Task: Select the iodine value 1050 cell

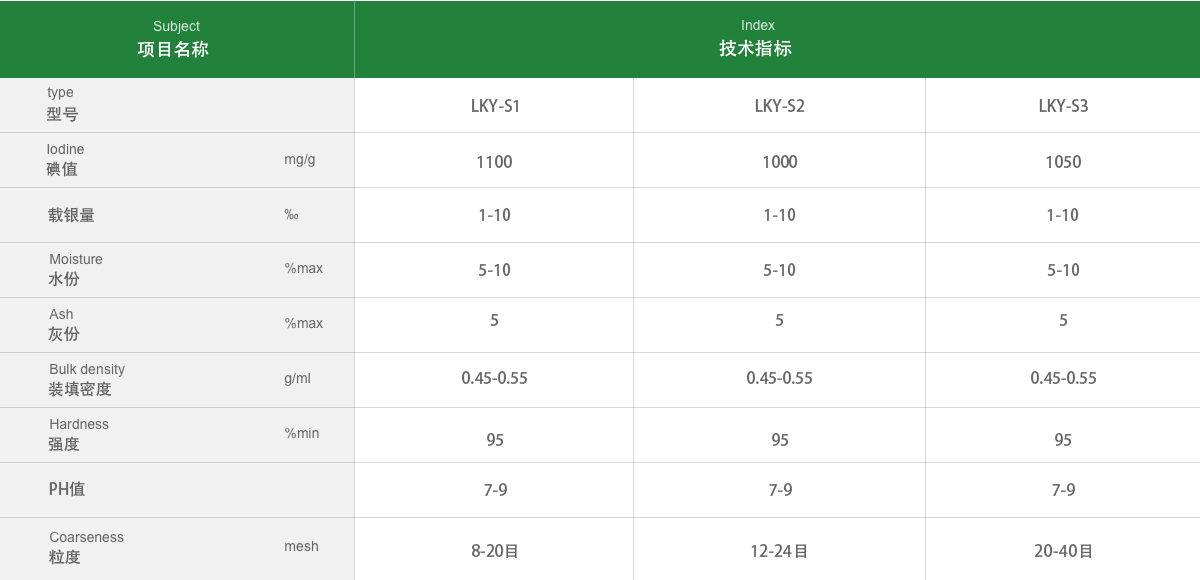Action: point(1063,162)
